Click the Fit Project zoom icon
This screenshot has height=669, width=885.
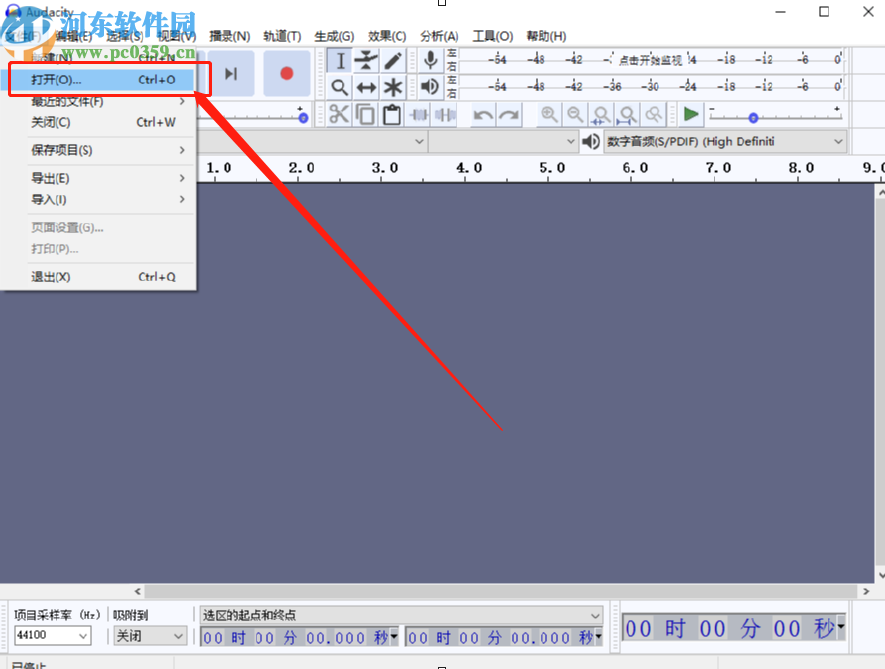point(628,115)
